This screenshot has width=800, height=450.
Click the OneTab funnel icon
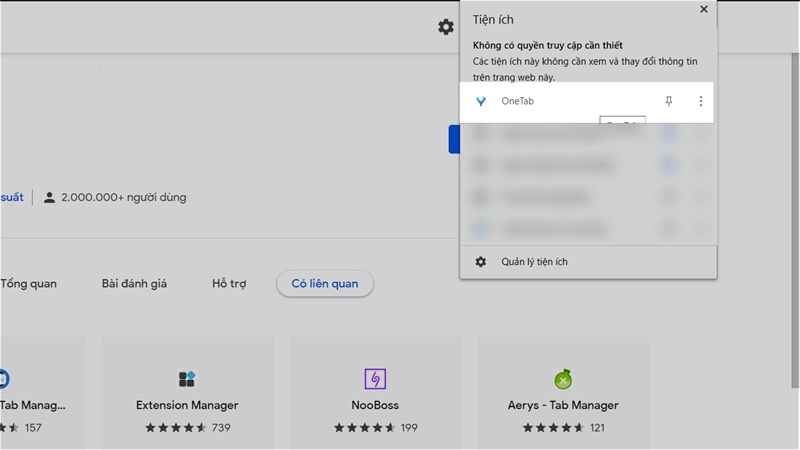(481, 101)
